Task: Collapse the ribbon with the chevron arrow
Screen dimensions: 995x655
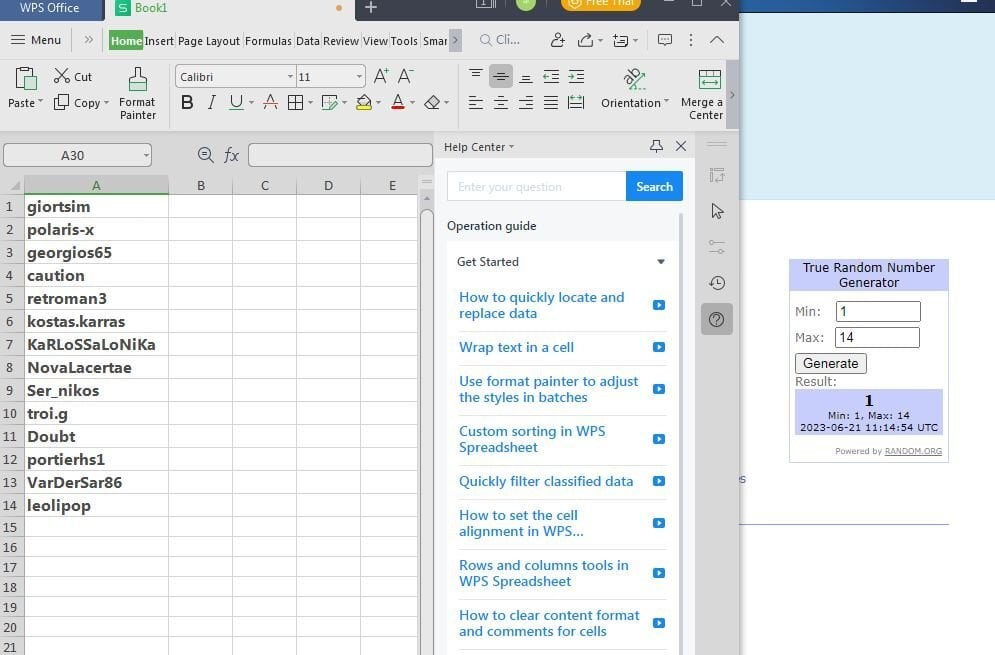Action: click(716, 40)
